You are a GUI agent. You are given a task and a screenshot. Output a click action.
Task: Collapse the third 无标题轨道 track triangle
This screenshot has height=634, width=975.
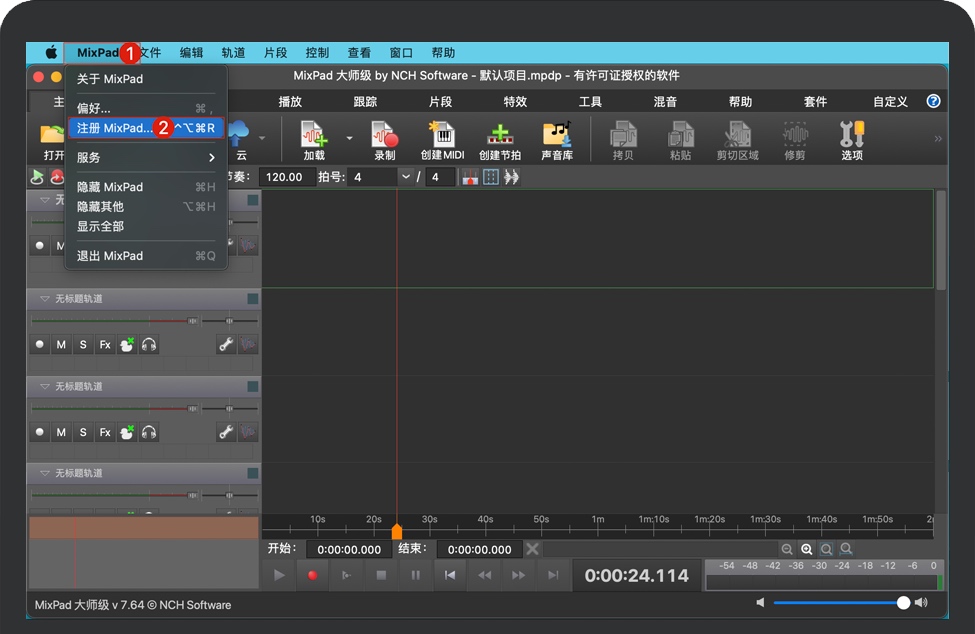click(x=45, y=387)
